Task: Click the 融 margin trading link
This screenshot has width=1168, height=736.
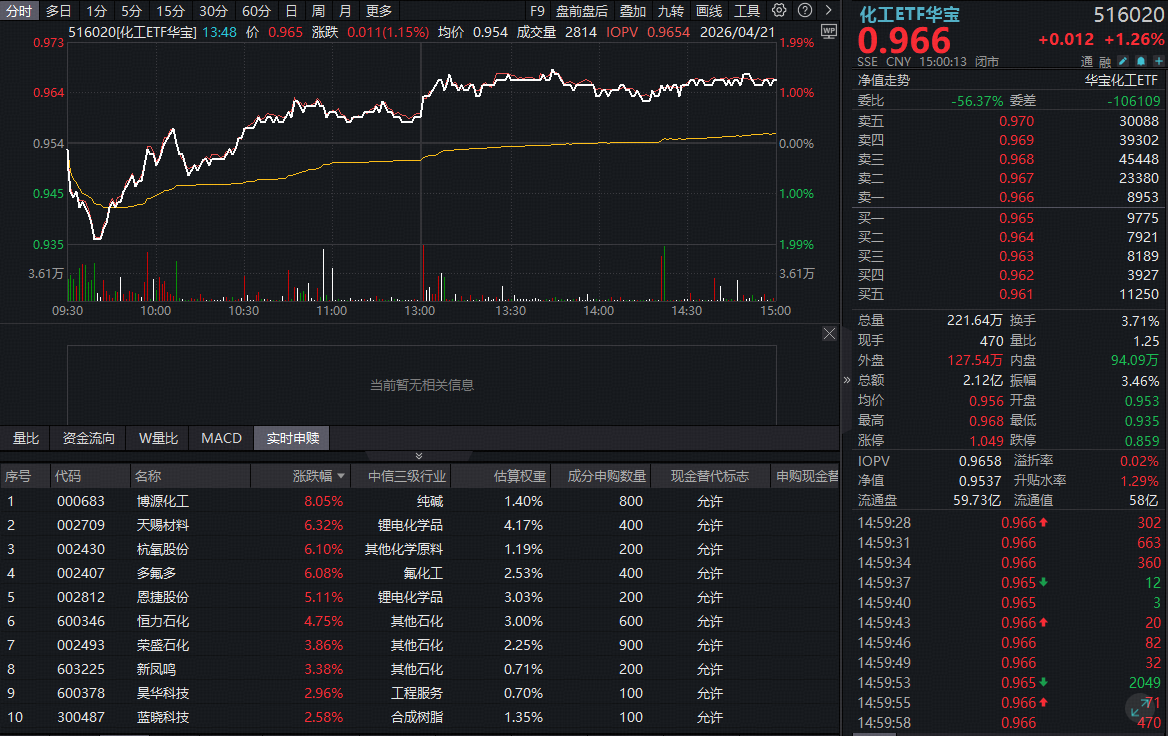Action: [x=1105, y=61]
